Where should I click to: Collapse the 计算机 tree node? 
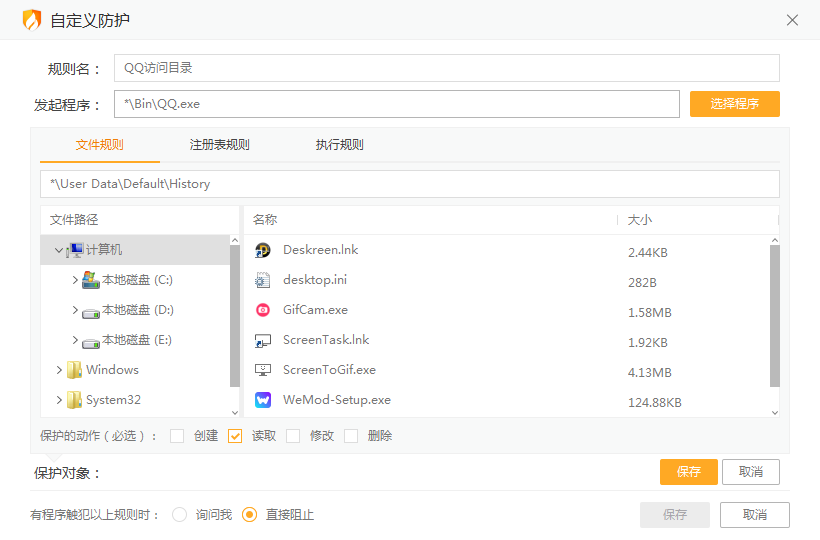59,250
